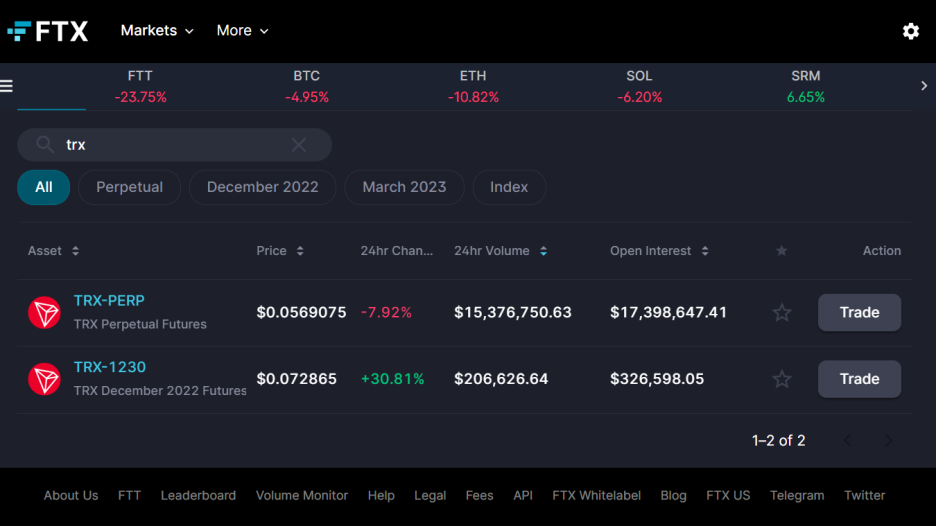Clear the trx search text
Viewport: 936px width, 526px height.
tap(298, 144)
